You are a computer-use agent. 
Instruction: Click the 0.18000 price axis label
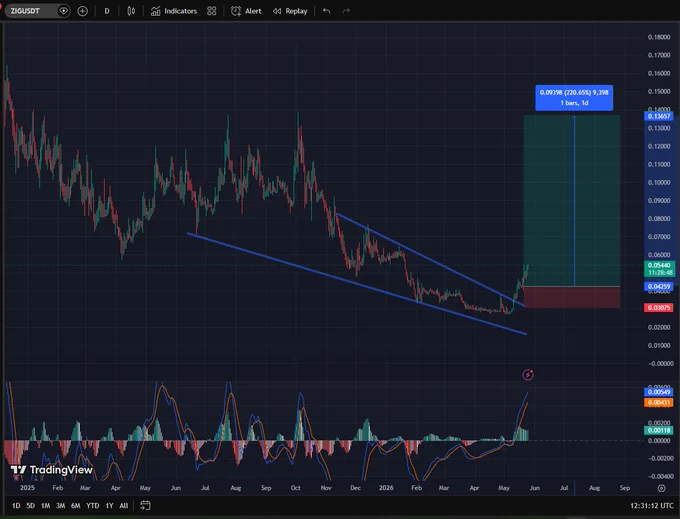tap(659, 37)
